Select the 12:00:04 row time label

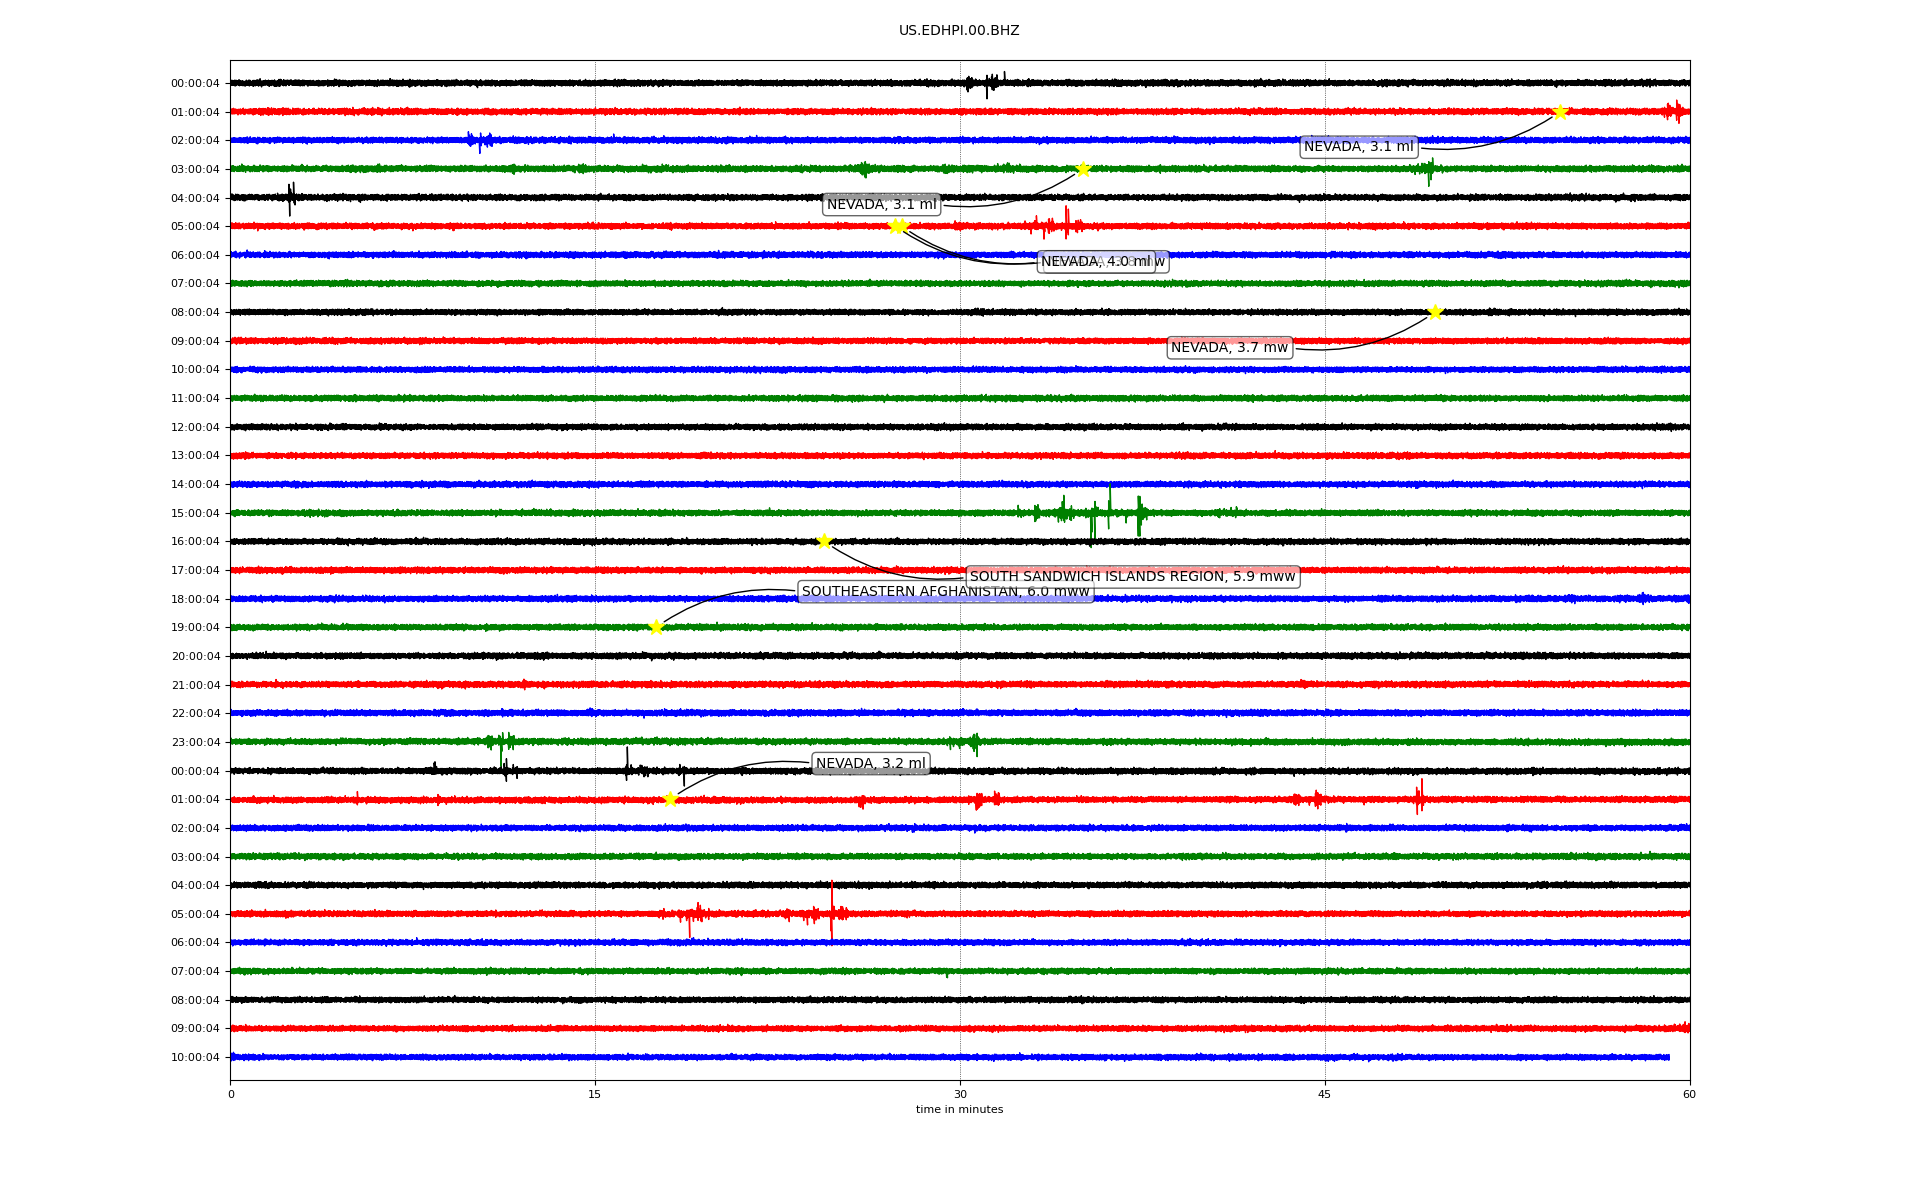(195, 428)
